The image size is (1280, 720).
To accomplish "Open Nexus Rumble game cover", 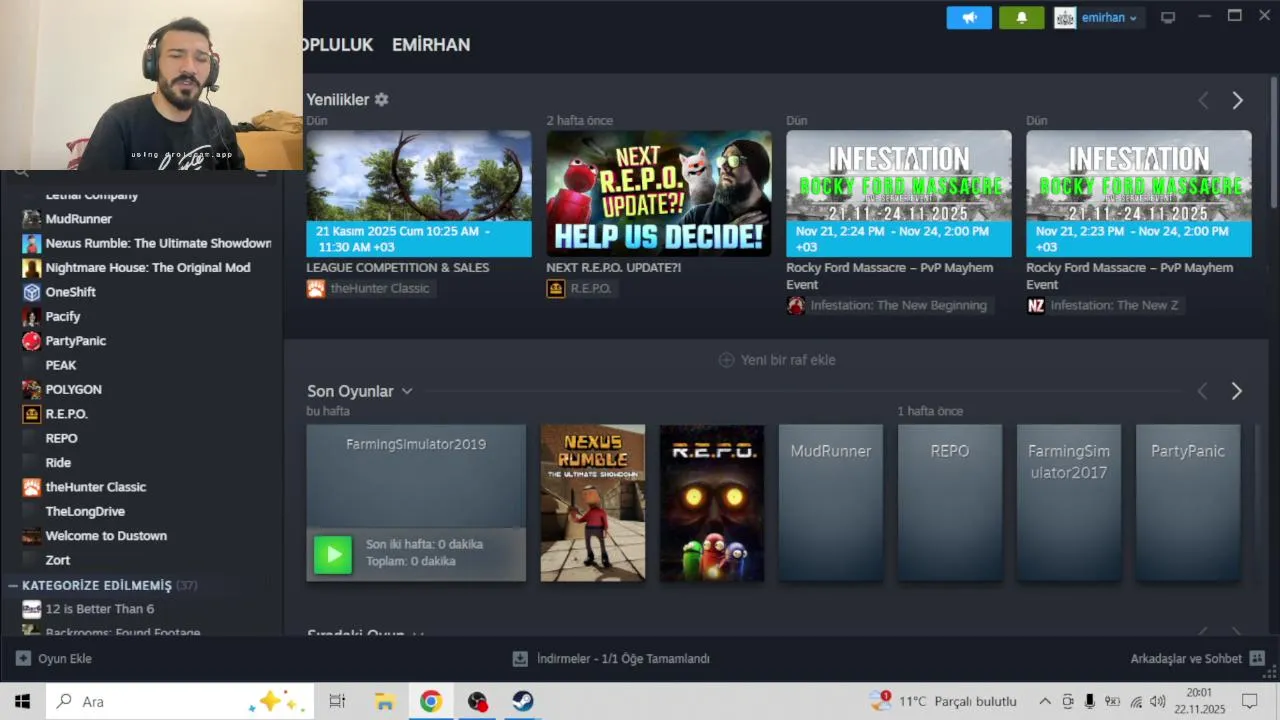I will click(x=593, y=503).
